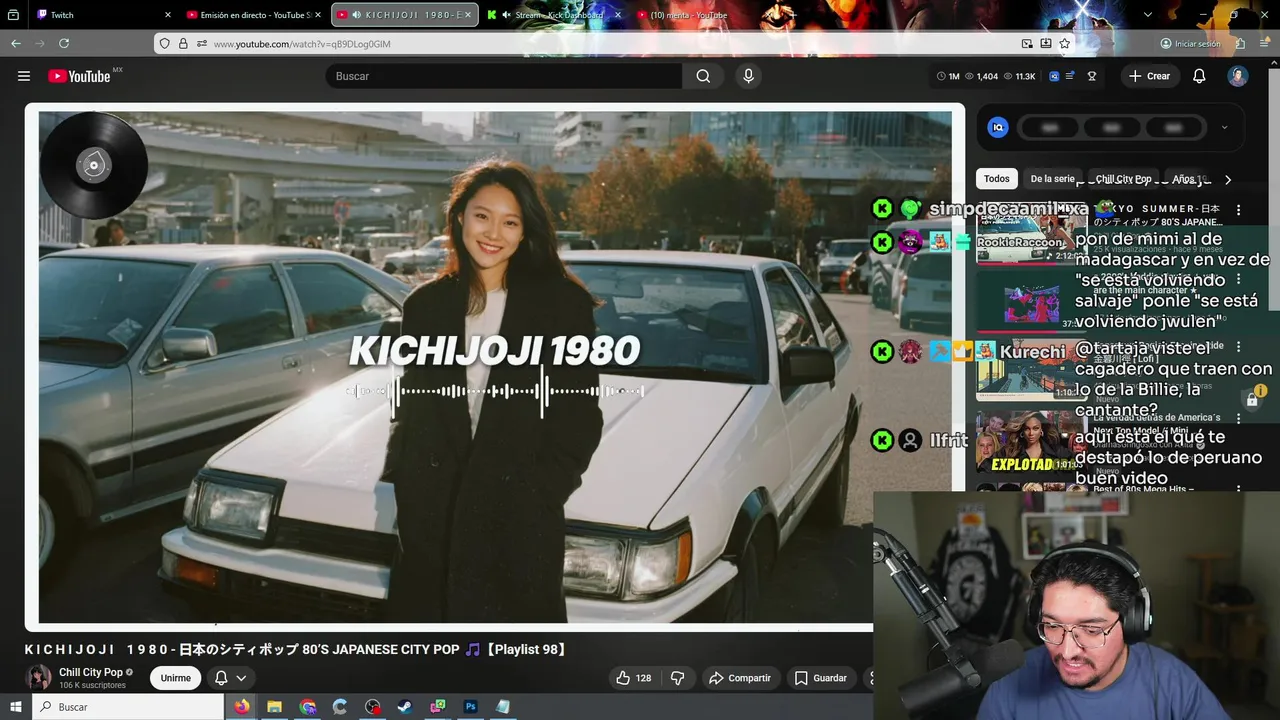Open the site padlock security info
This screenshot has height=720, width=1280.
point(183,44)
